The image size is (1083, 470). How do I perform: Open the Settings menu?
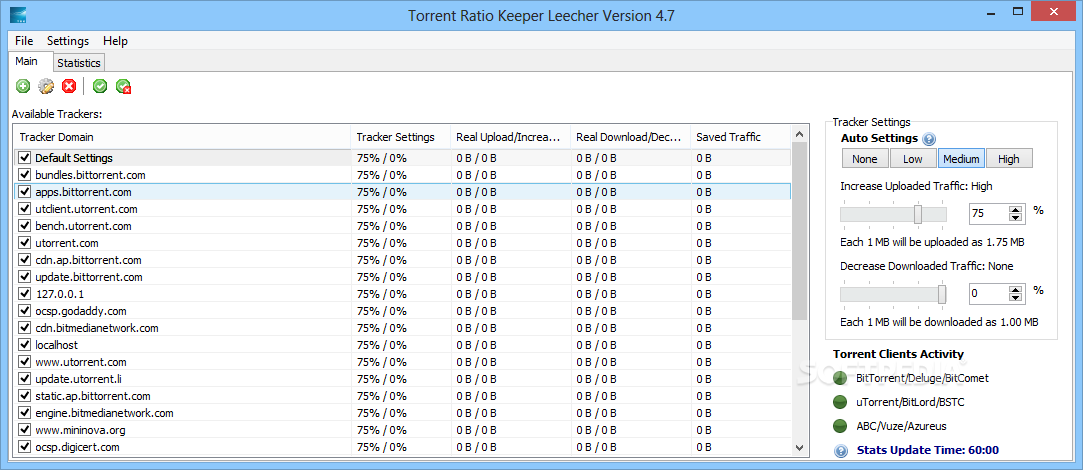[68, 41]
